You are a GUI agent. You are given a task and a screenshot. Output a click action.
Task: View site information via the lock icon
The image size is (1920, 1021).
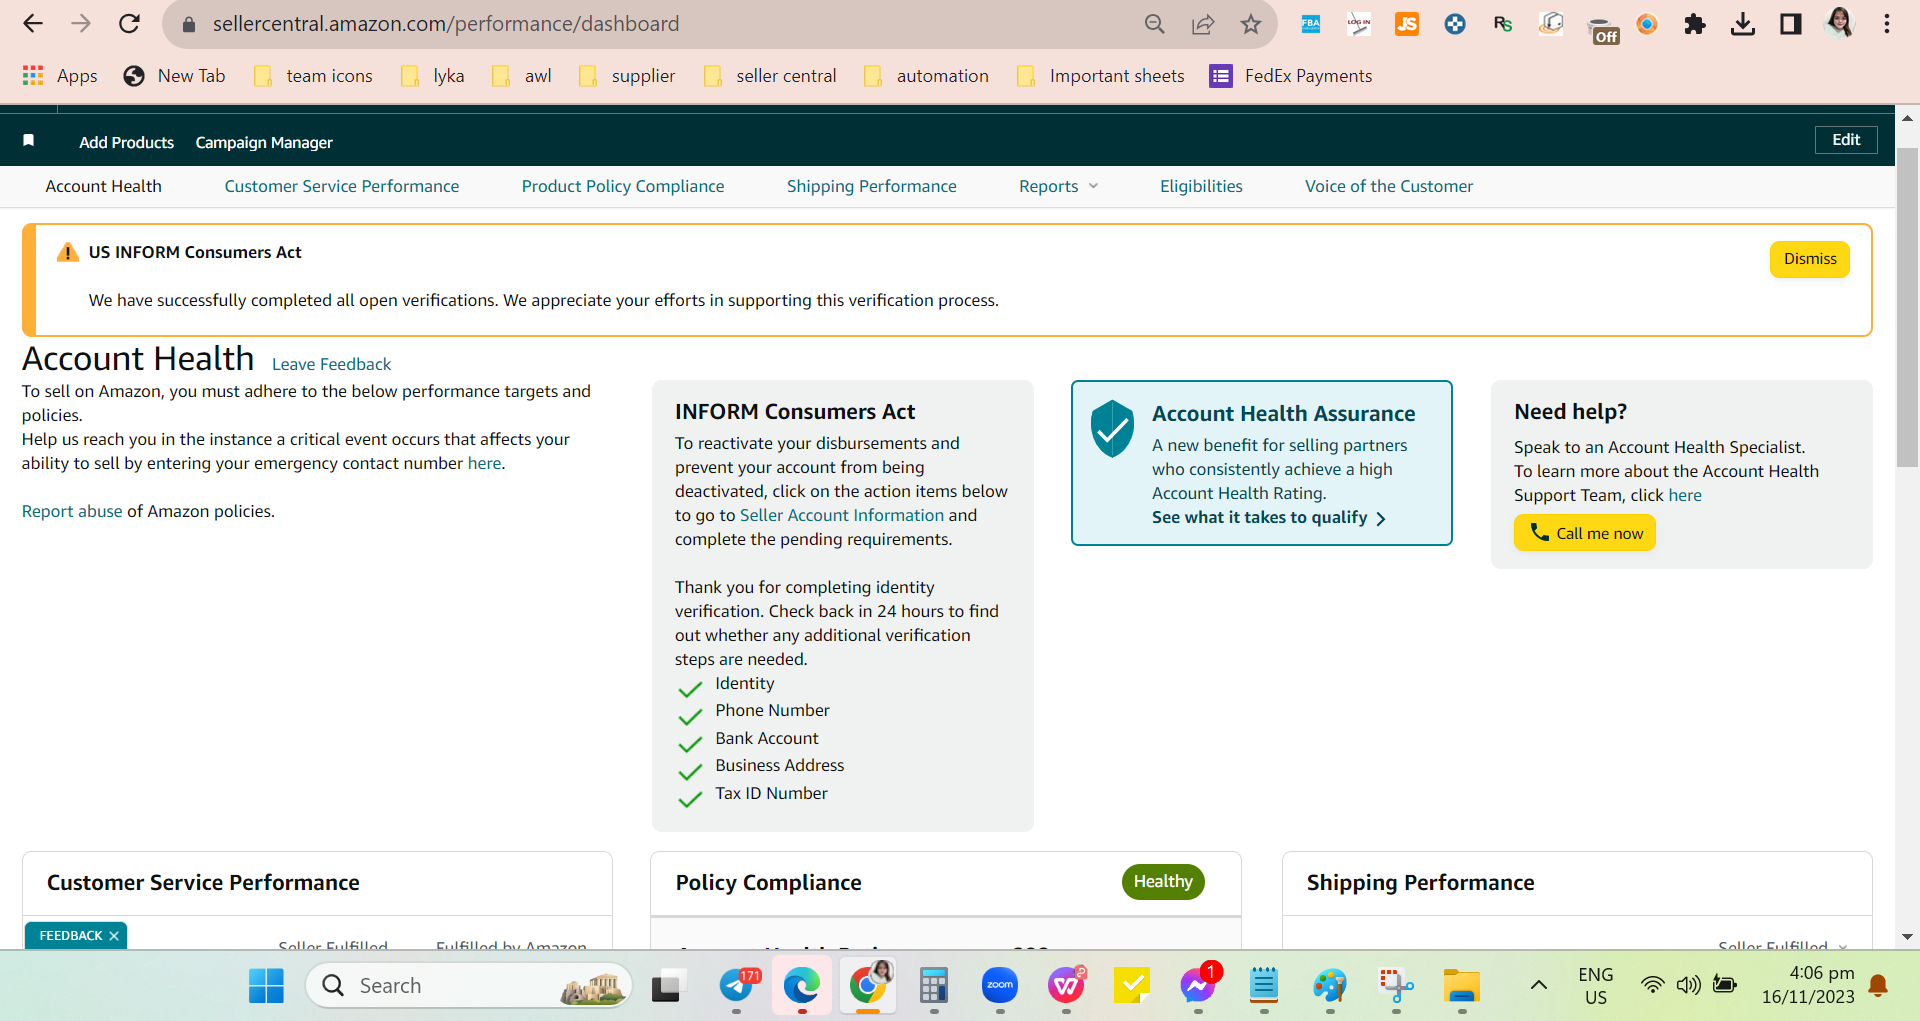(188, 24)
